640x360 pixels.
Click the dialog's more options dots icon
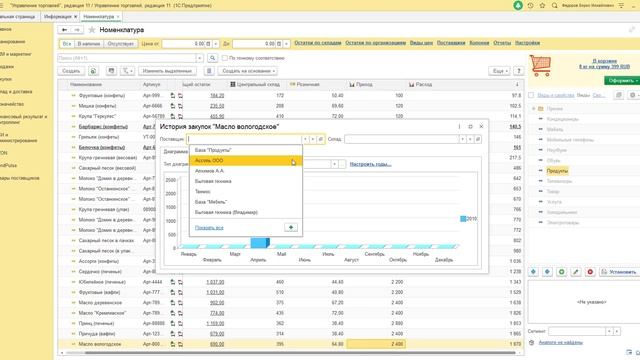tap(459, 127)
